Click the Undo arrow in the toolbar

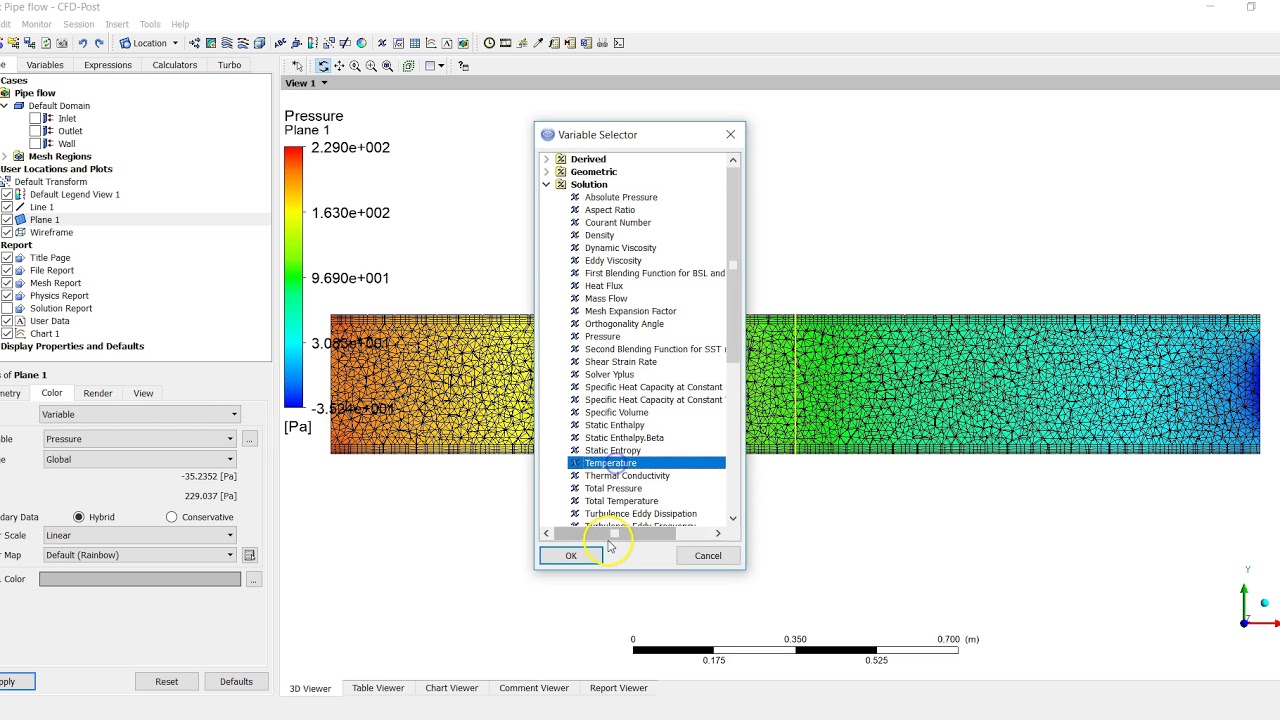83,43
